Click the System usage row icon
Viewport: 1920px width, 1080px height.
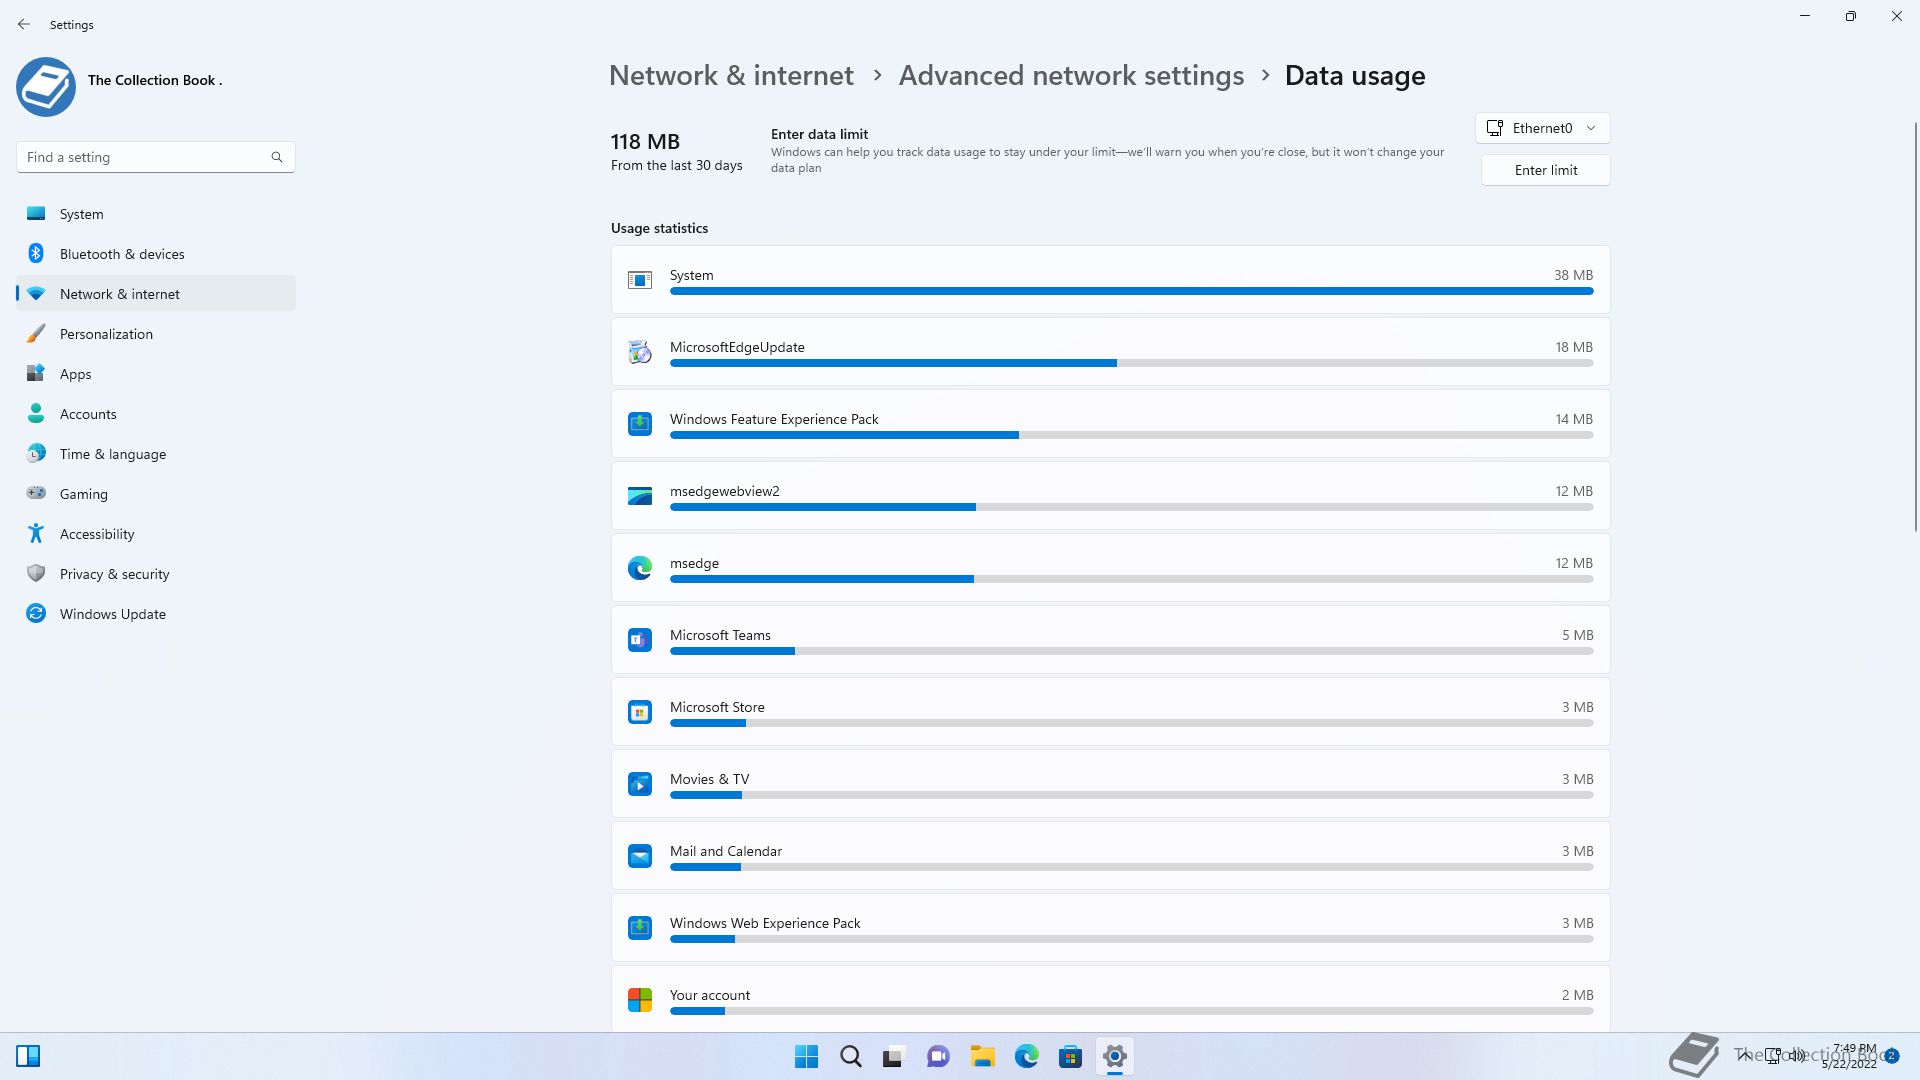(640, 280)
